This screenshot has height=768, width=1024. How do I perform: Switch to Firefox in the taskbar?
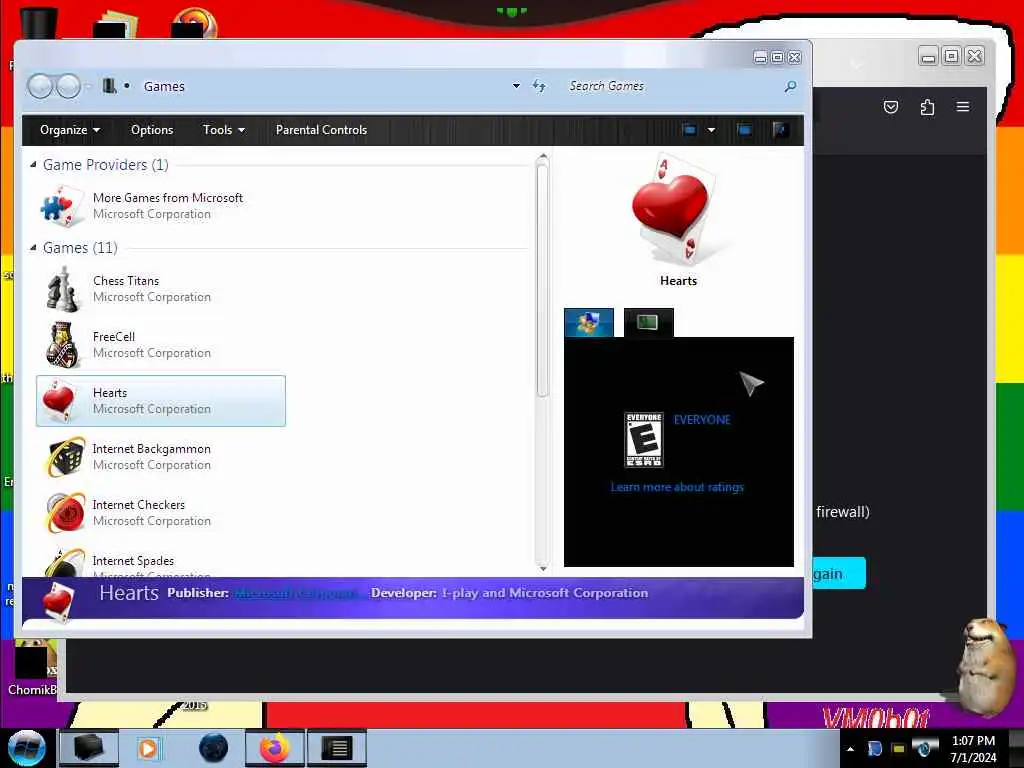(275, 748)
